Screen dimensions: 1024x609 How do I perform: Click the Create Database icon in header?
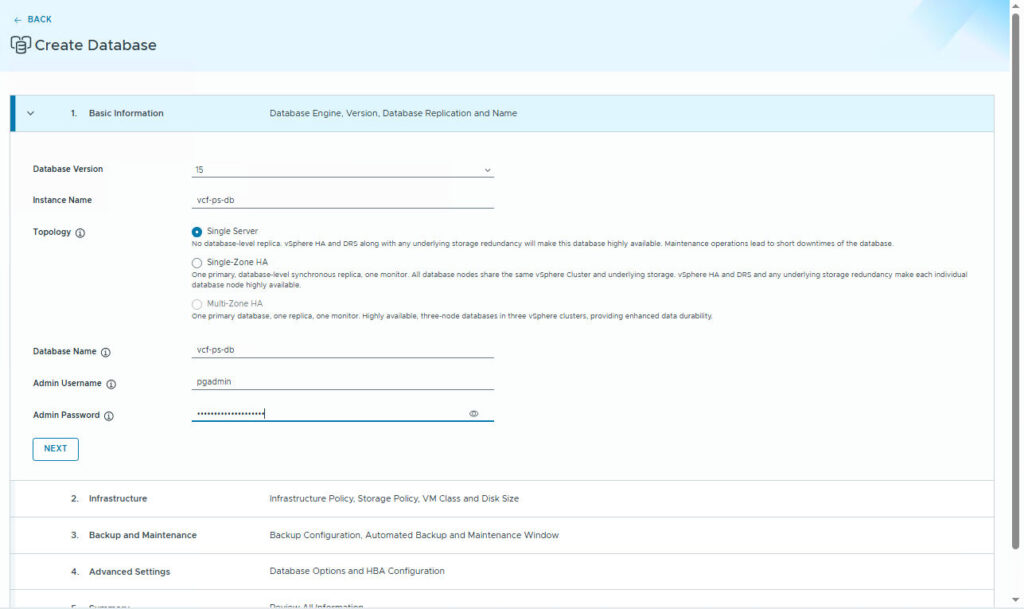20,45
